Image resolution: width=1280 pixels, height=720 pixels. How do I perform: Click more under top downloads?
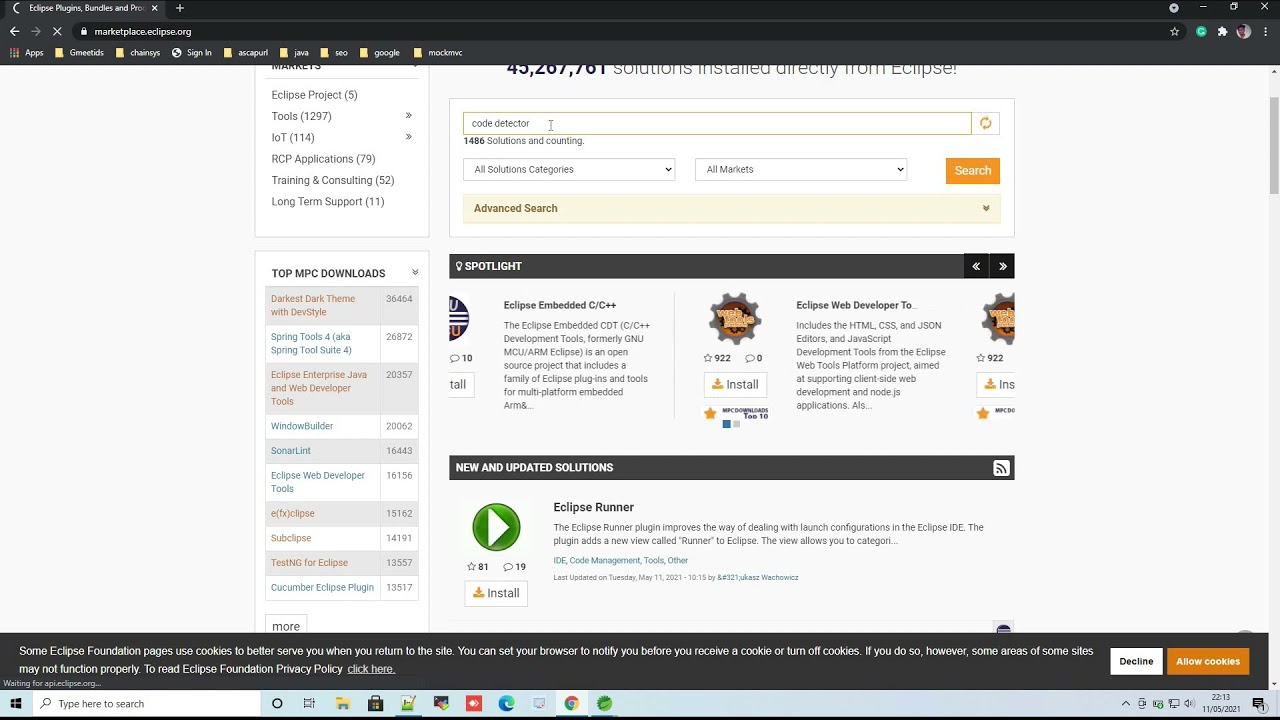click(286, 627)
